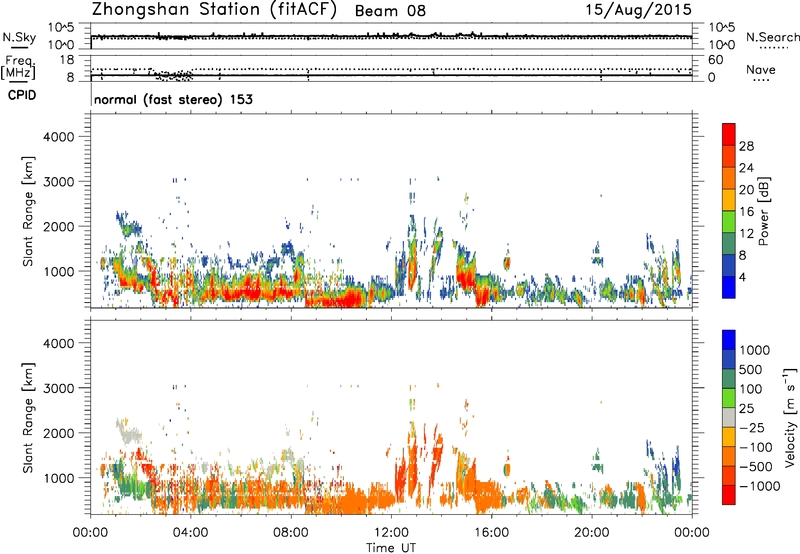
Task: Click the 'CPID' label
Action: coord(22,95)
